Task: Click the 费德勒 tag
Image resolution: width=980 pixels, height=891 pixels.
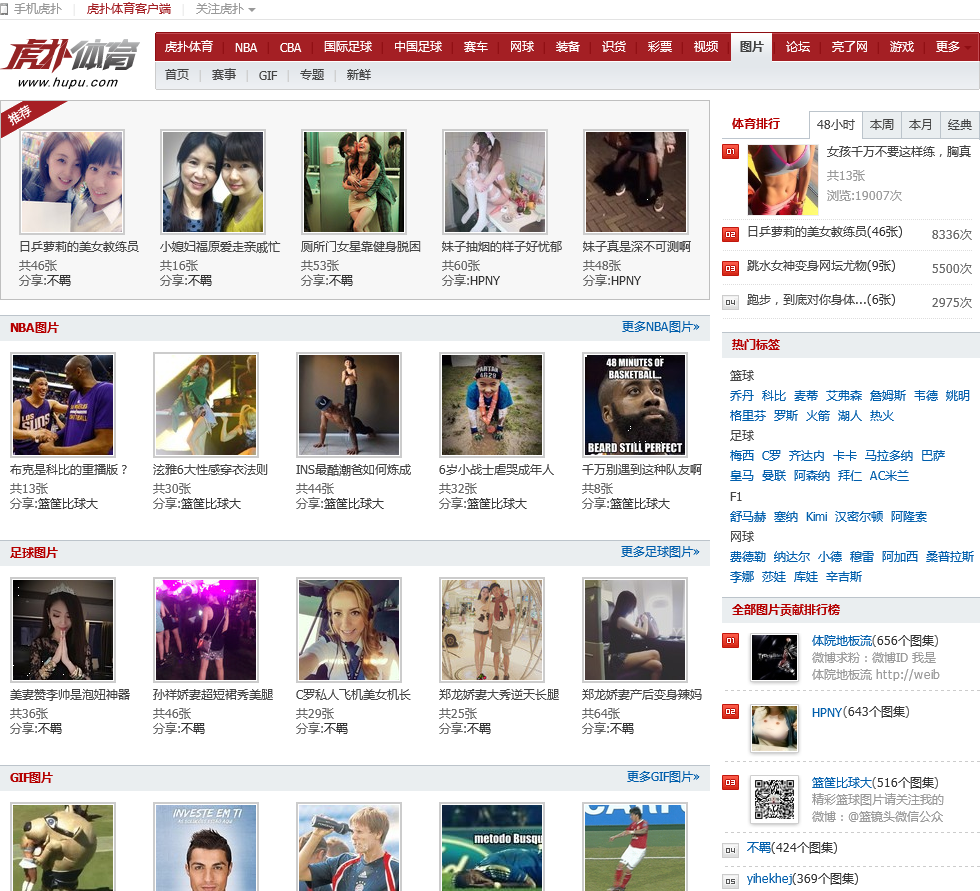Action: click(x=748, y=557)
